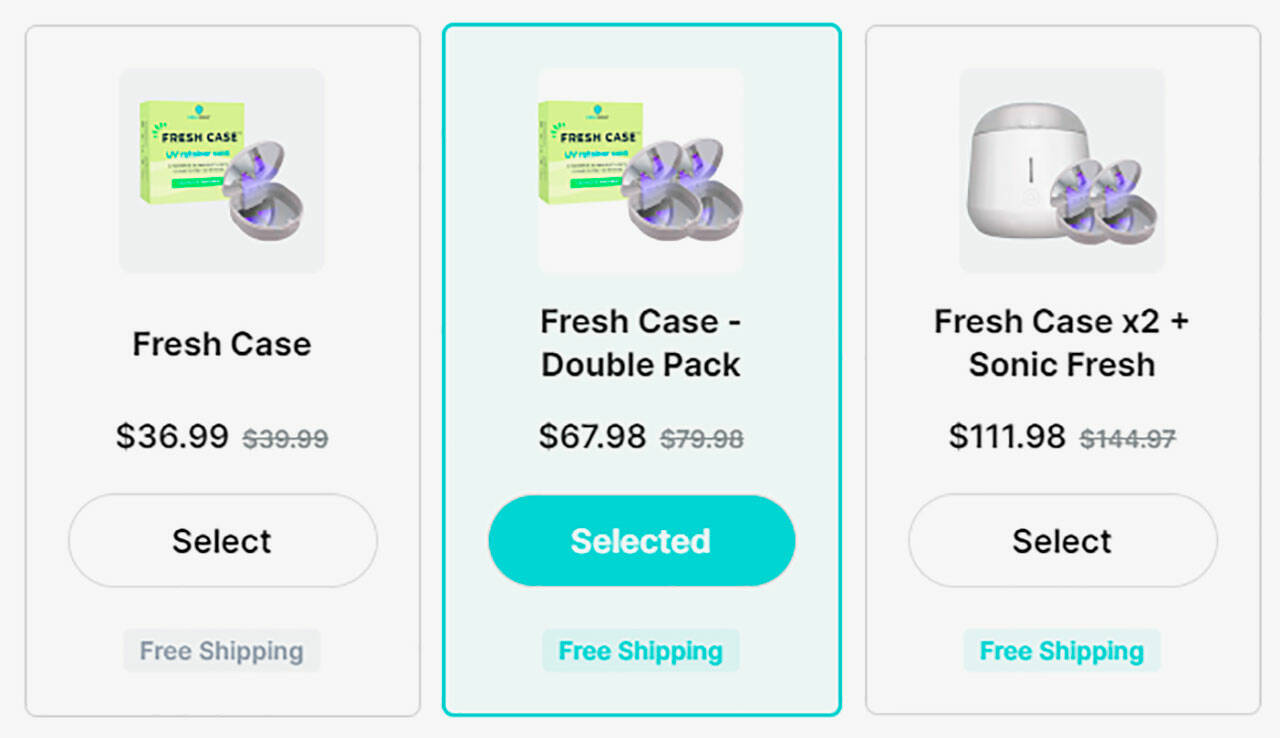Image resolution: width=1280 pixels, height=738 pixels.
Task: Click the Double Pack product image
Action: (640, 170)
